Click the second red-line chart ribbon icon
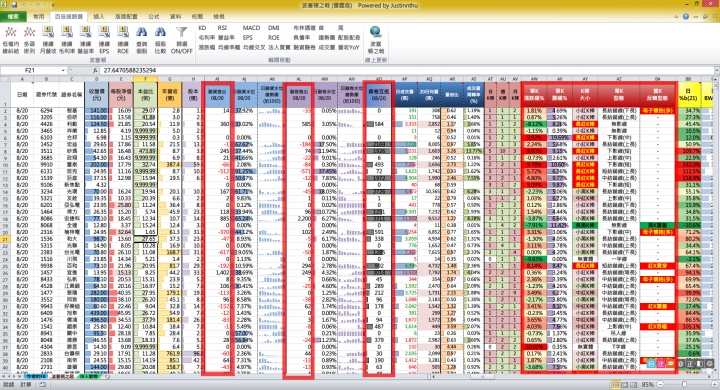Image resolution: width=720 pixels, height=390 pixels. coord(29,32)
